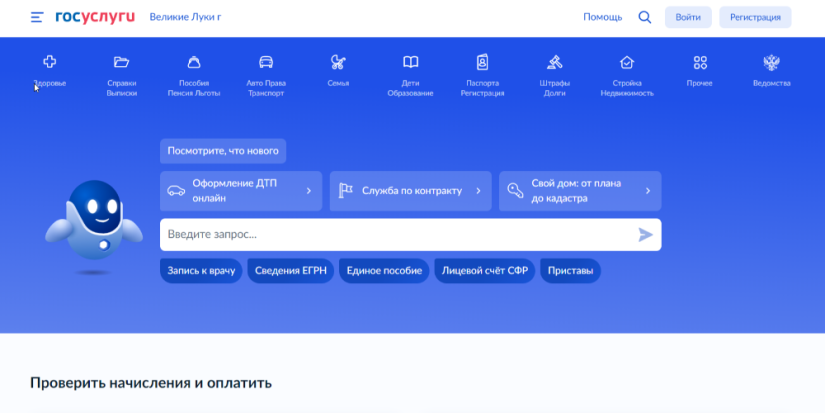Image resolution: width=825 pixels, height=413 pixels.
Task: Select the Прочее four-circles icon
Action: click(x=700, y=63)
